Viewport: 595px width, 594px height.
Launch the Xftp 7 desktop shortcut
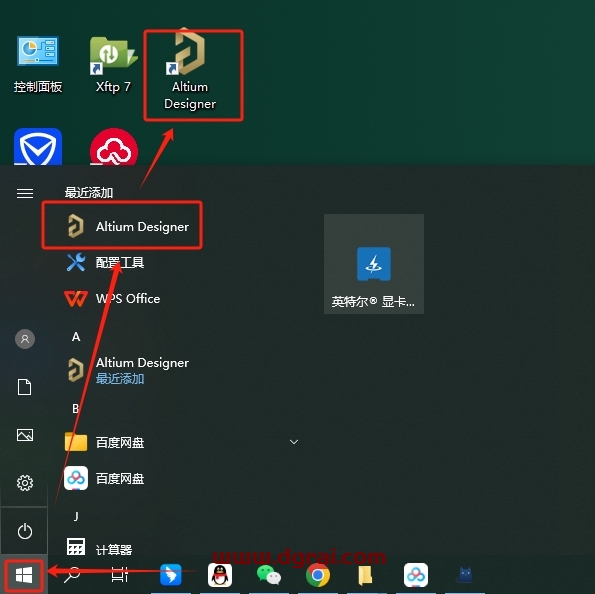[x=113, y=65]
